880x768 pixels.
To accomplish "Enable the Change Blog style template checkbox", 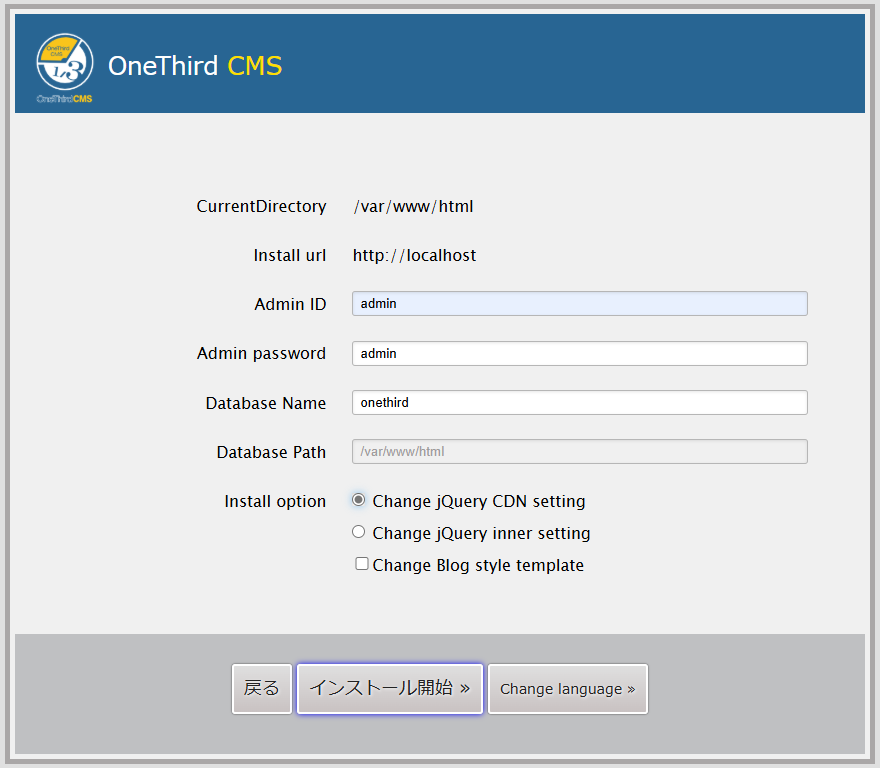I will [x=362, y=564].
